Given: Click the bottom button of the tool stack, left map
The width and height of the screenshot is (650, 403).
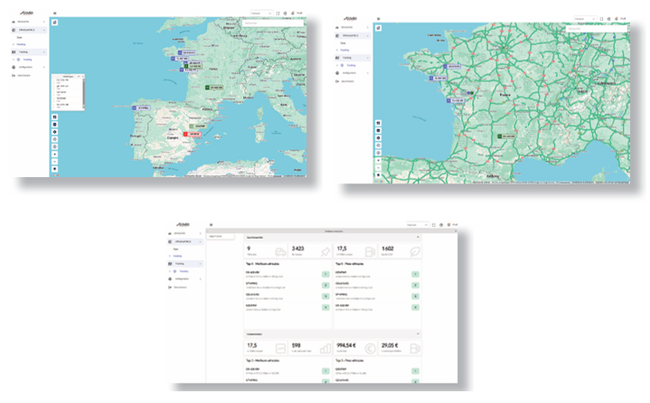Looking at the screenshot, I should click(x=55, y=169).
